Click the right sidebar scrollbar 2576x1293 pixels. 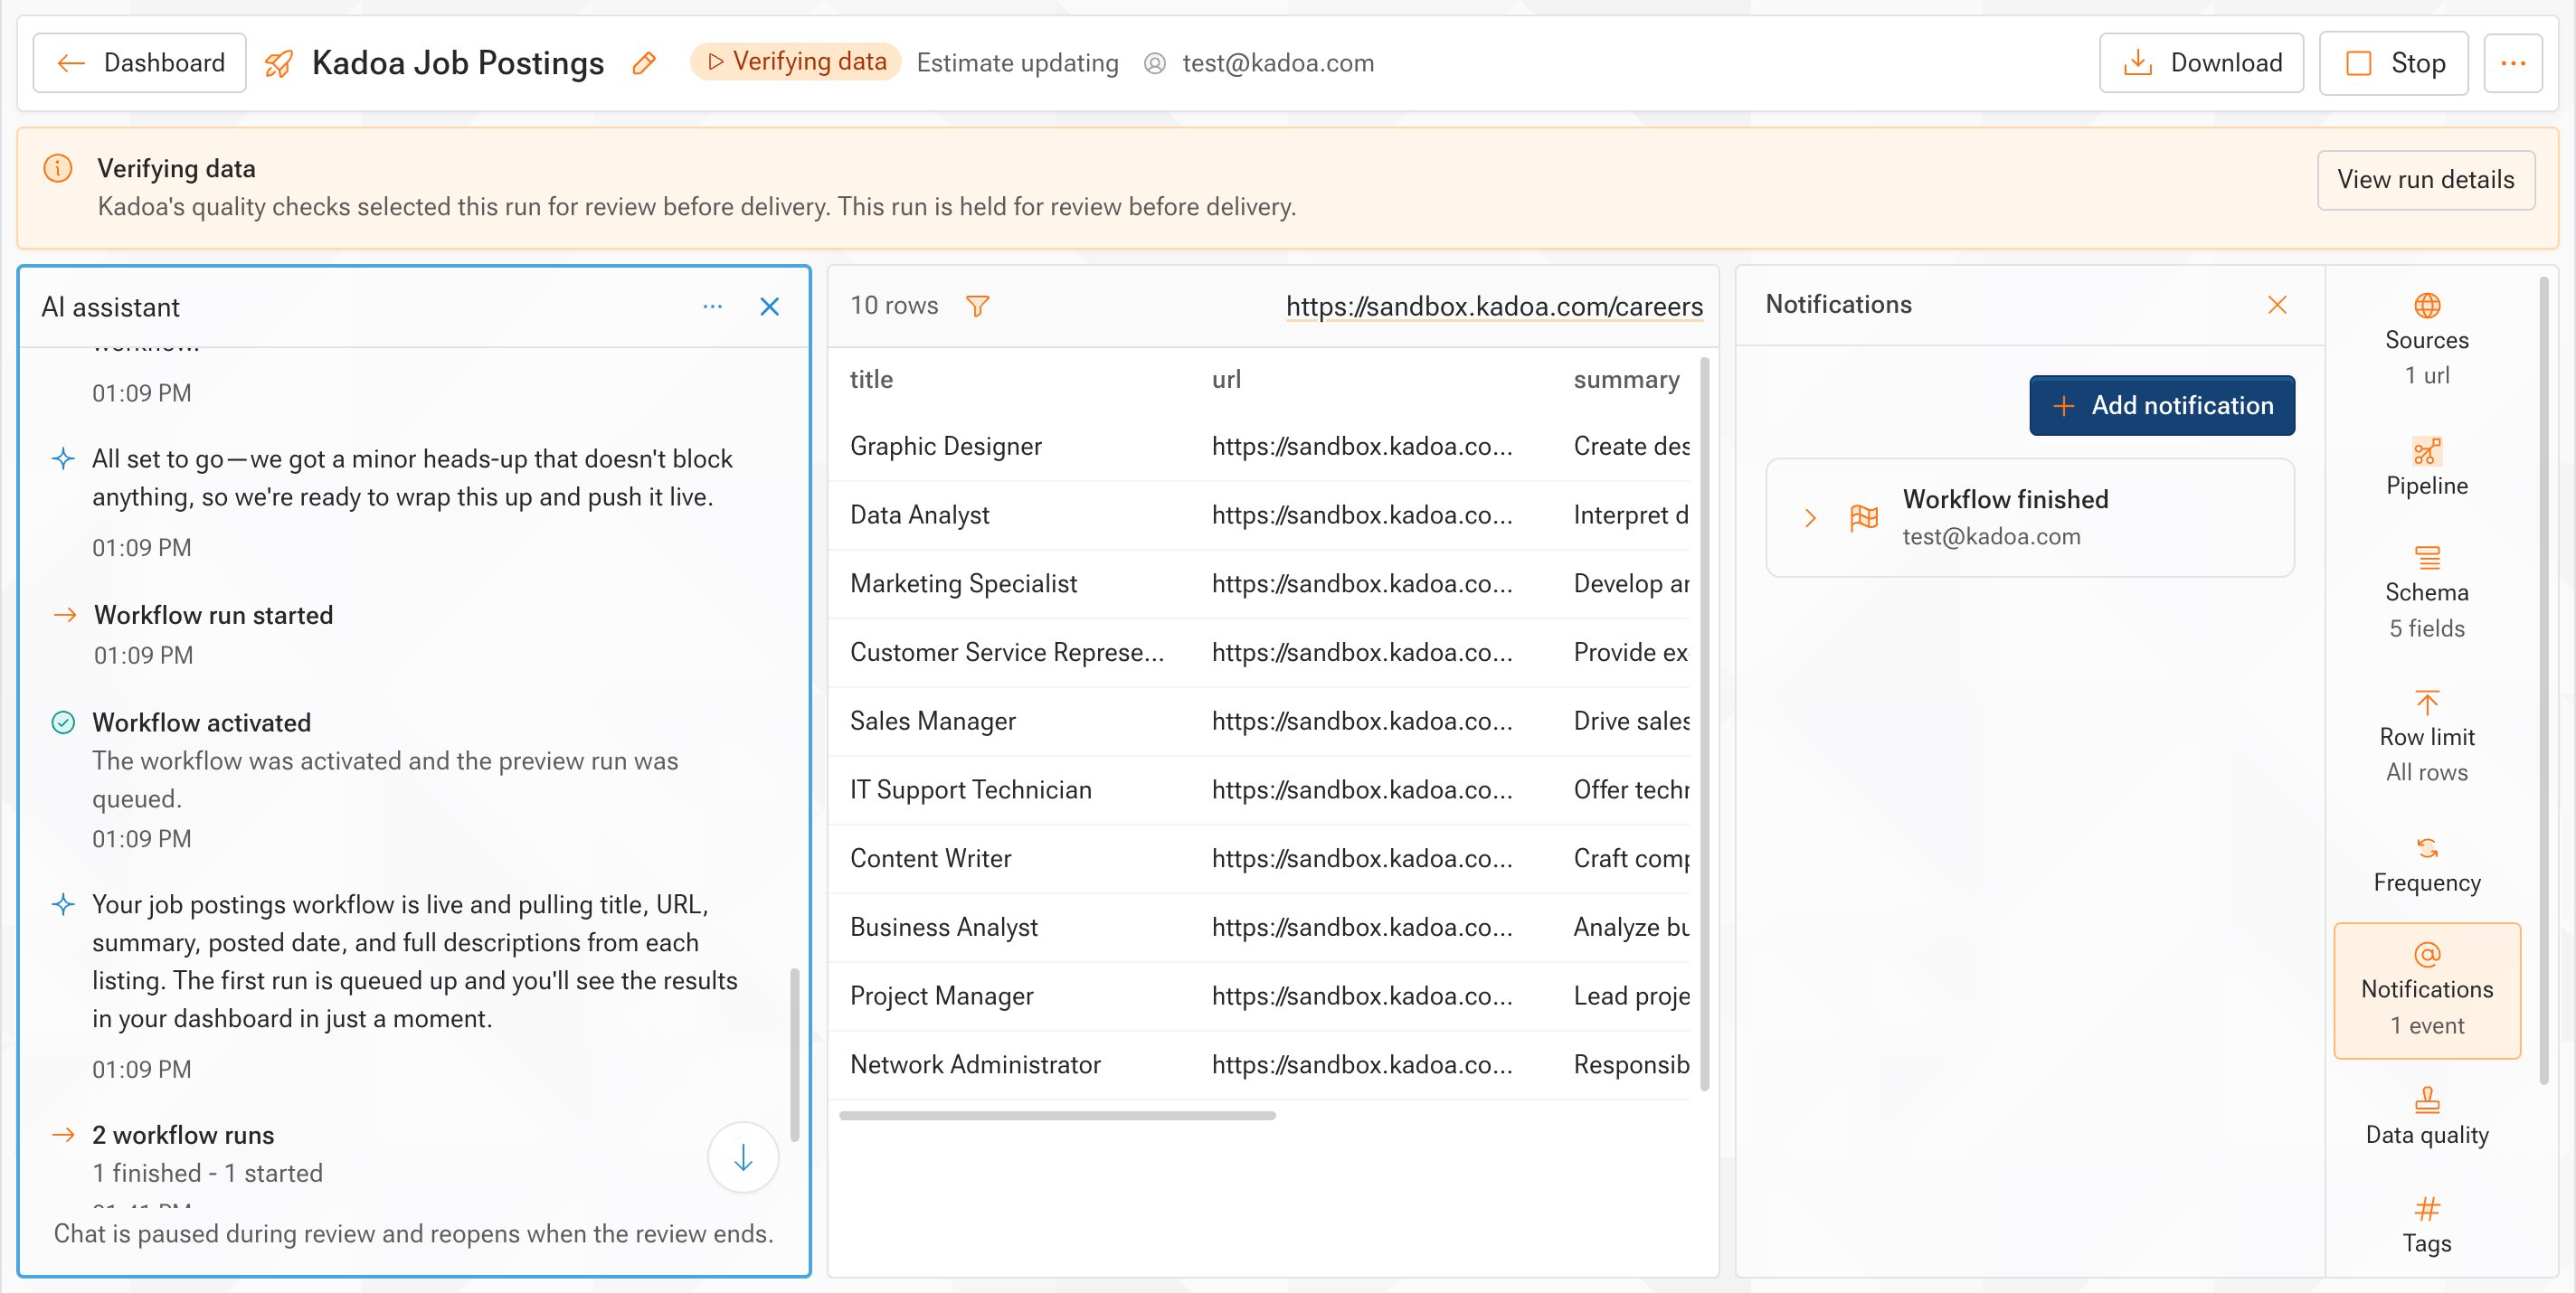pos(2544,680)
